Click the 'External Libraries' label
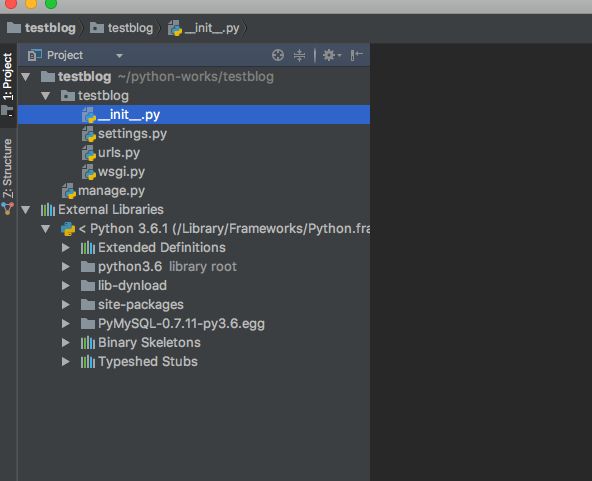The height and width of the screenshot is (481, 592). [111, 210]
